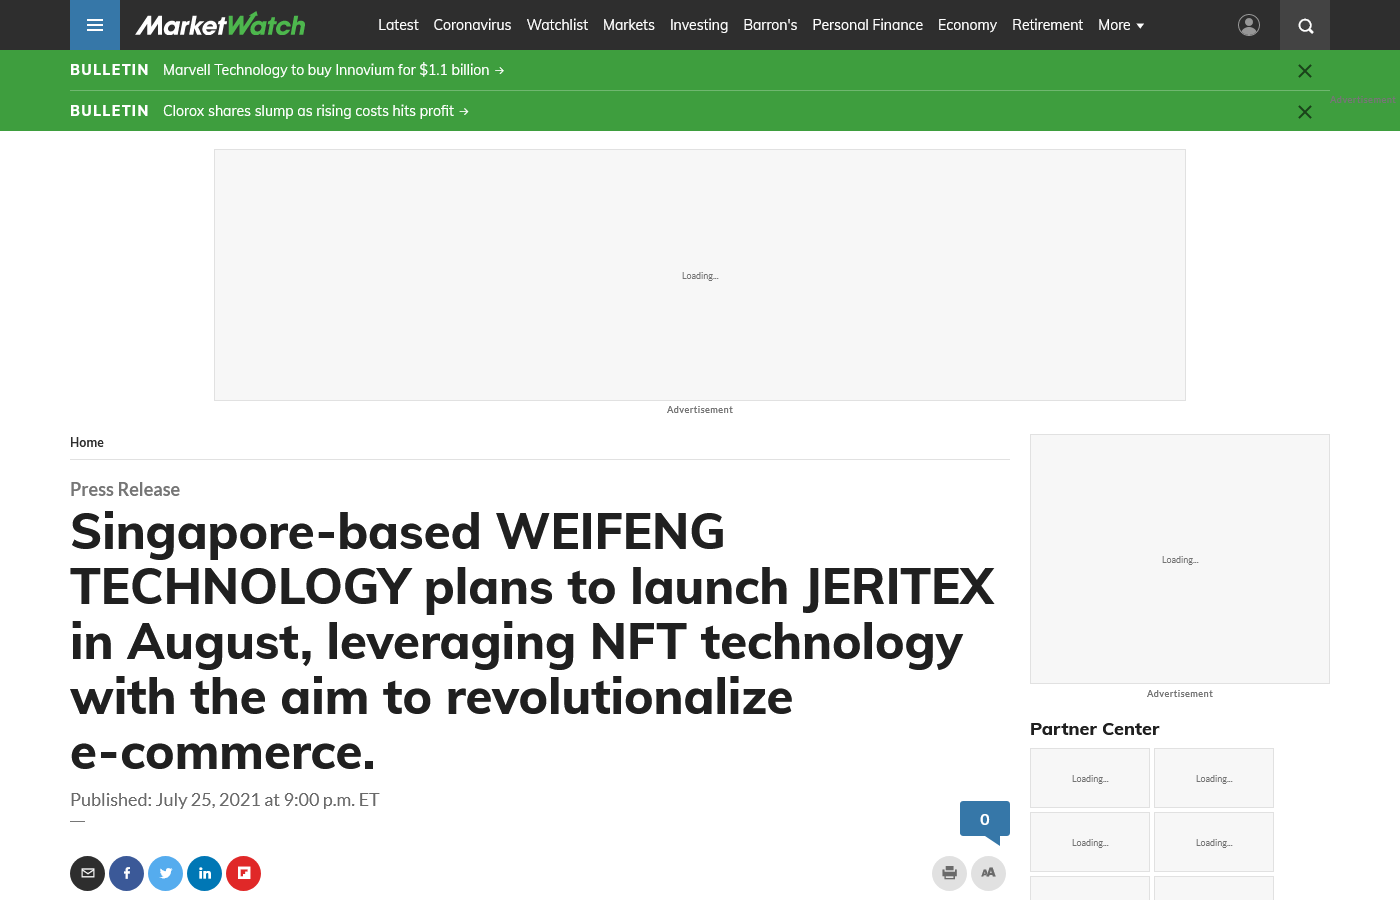Dismiss the Clorox bulletin
This screenshot has height=900, width=1400.
pyautogui.click(x=1304, y=112)
